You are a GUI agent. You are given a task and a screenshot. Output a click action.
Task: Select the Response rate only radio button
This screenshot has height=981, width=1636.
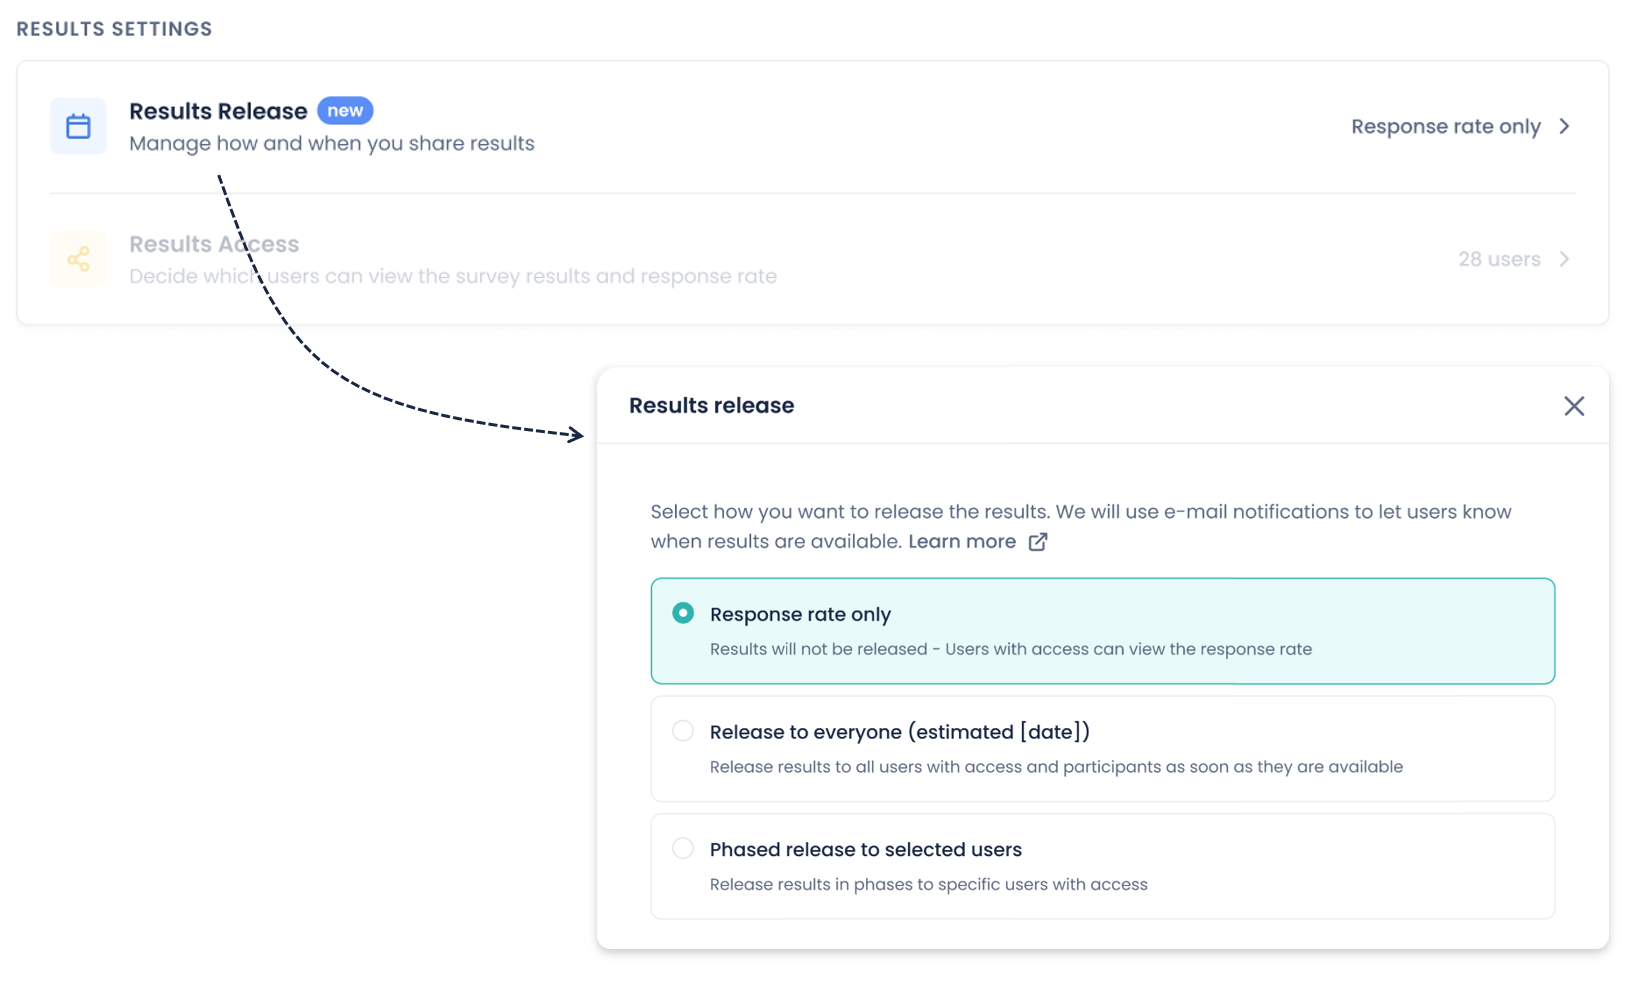(683, 613)
